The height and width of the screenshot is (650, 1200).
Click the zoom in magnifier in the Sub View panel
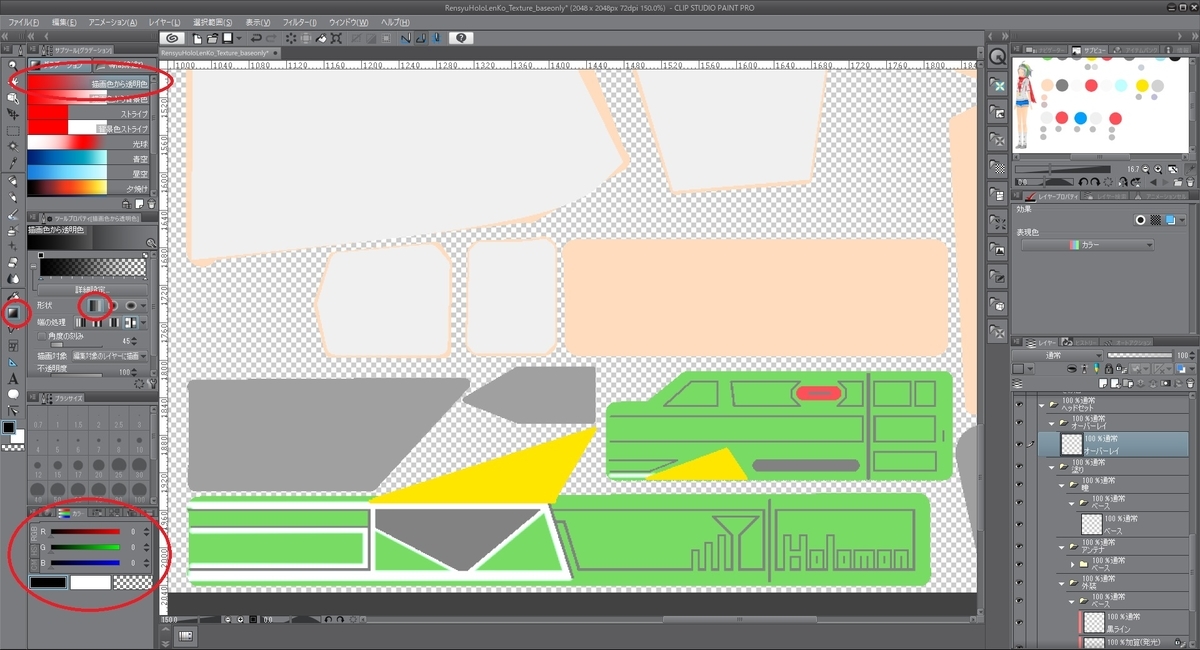pos(1158,169)
